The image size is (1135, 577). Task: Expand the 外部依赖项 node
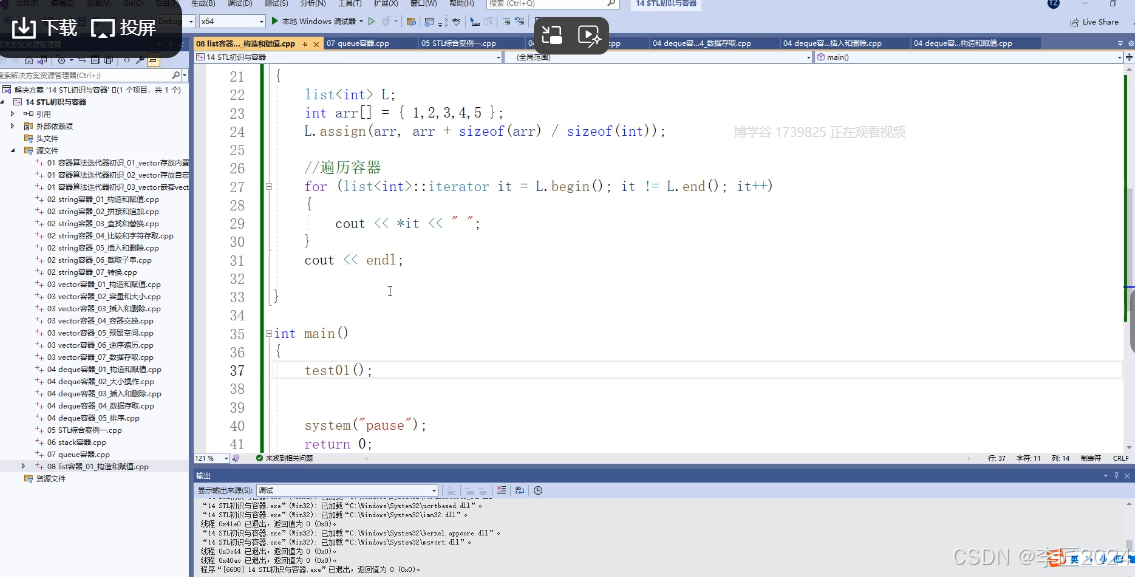coord(12,126)
